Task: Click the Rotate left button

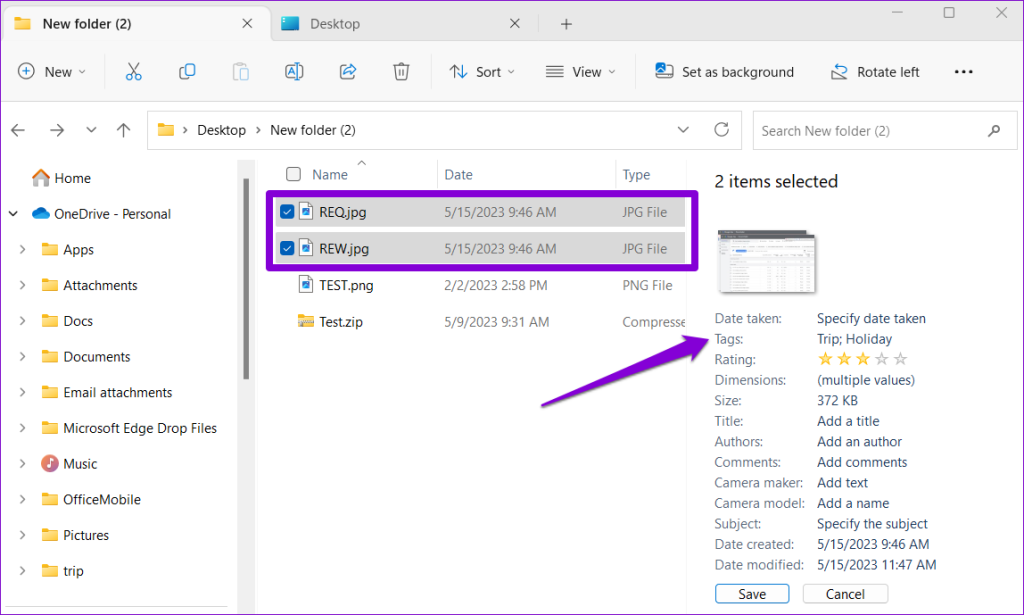Action: click(874, 72)
